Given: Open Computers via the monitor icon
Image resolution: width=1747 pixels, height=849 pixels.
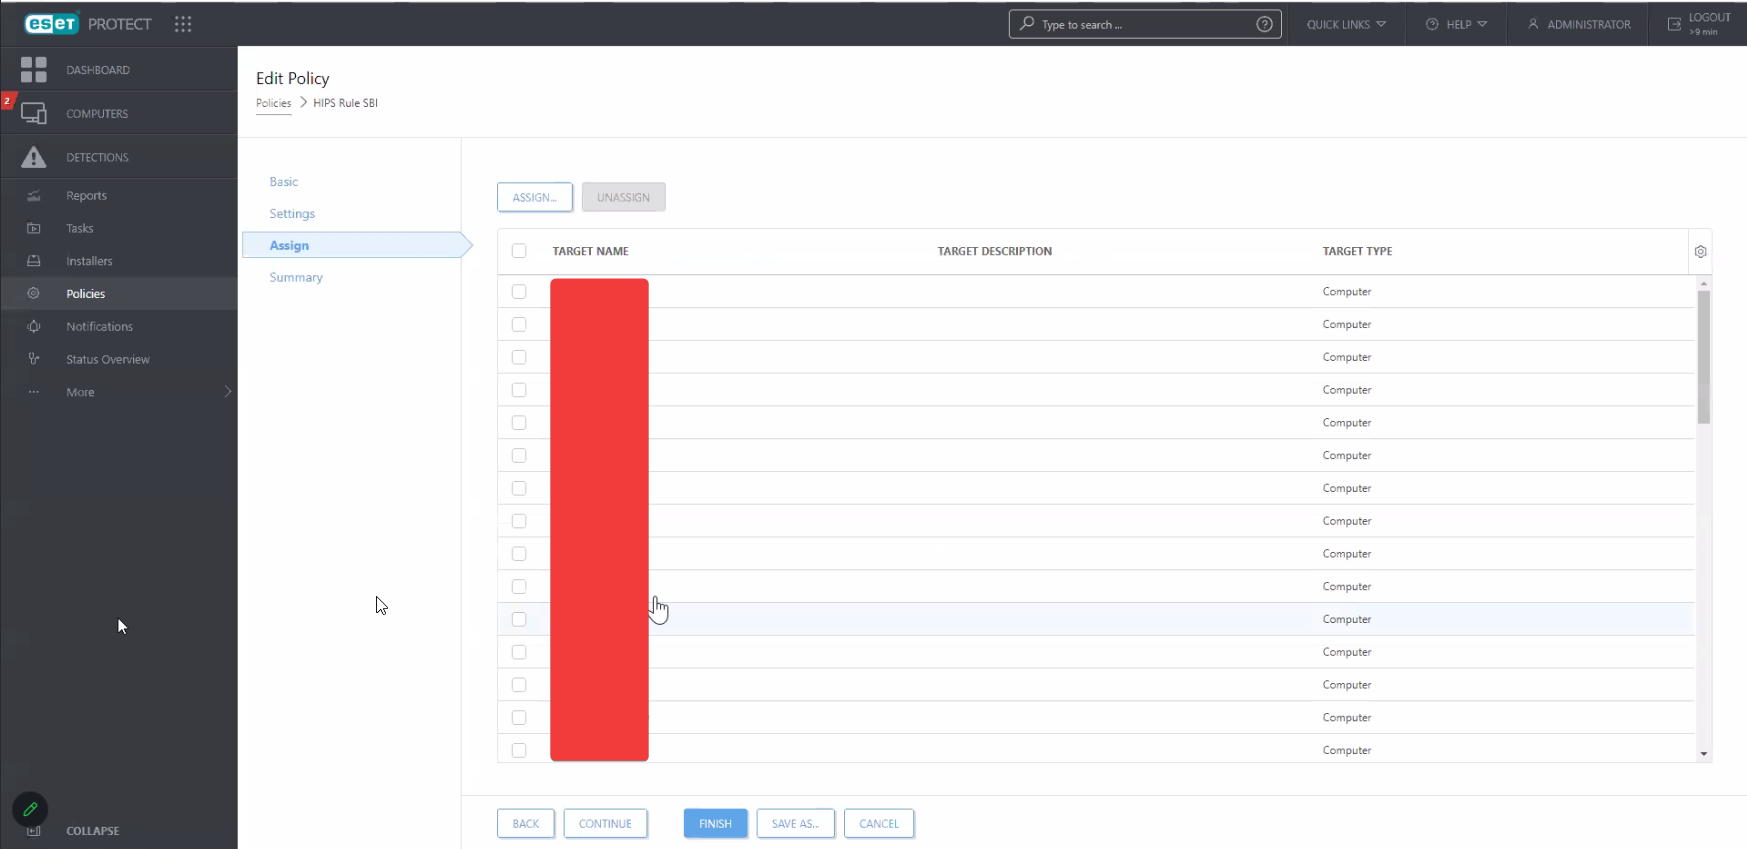Looking at the screenshot, I should point(33,113).
